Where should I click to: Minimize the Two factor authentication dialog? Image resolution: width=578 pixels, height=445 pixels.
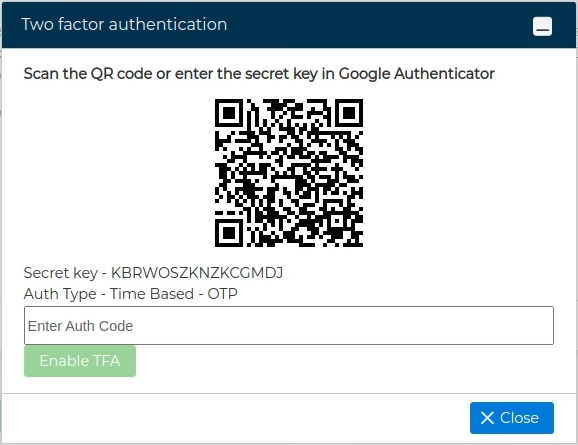coord(542,27)
